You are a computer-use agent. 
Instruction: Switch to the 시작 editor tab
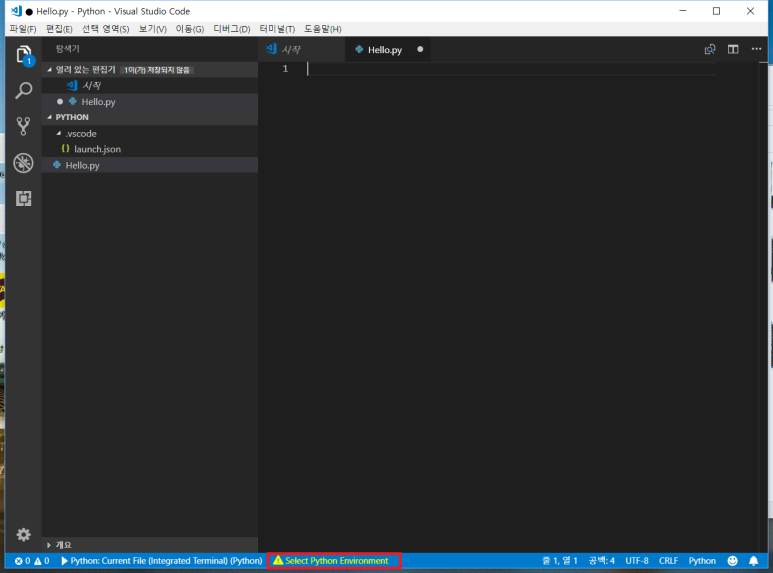[301, 49]
